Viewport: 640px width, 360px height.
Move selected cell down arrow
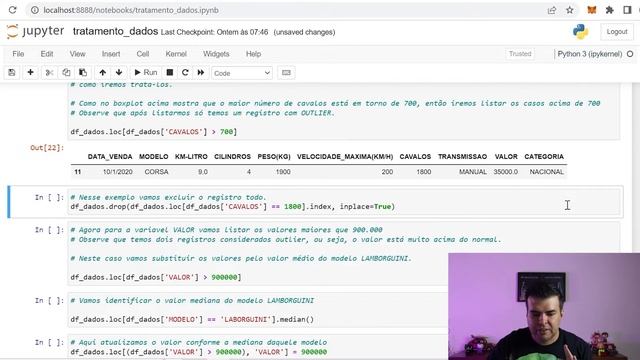click(x=119, y=73)
